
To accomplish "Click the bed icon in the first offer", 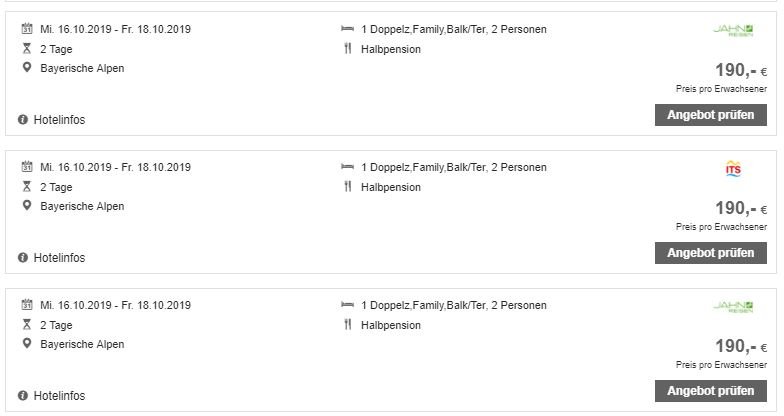I will tap(348, 29).
